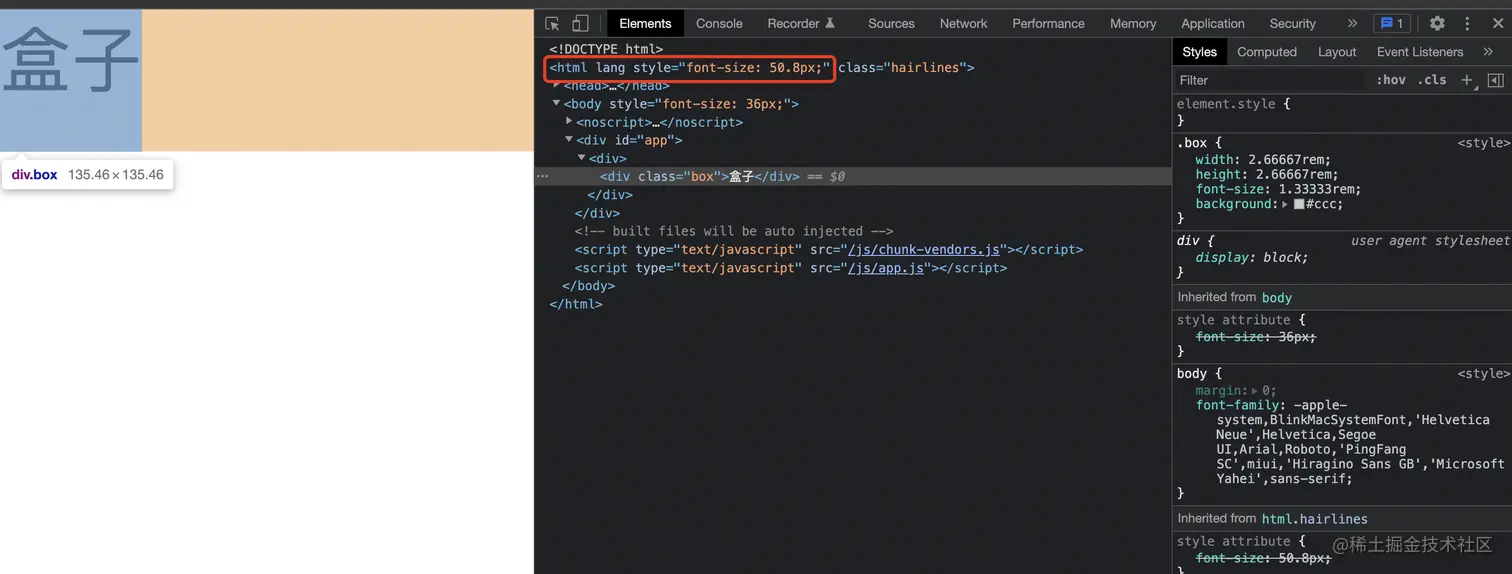Click the ellipsis beside the selected box row
This screenshot has height=574, width=1512.
543,176
